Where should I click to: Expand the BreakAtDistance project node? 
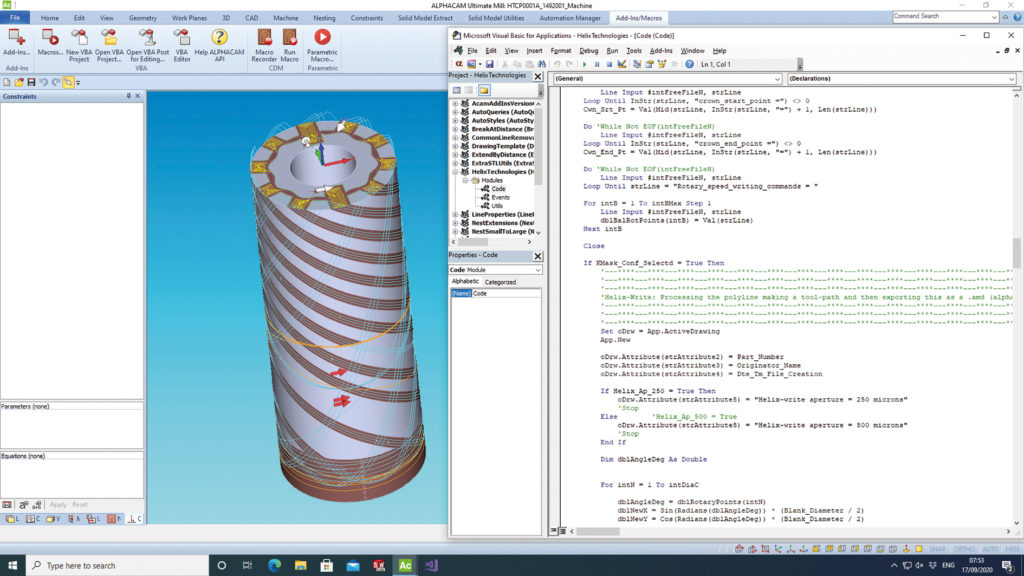tap(455, 129)
